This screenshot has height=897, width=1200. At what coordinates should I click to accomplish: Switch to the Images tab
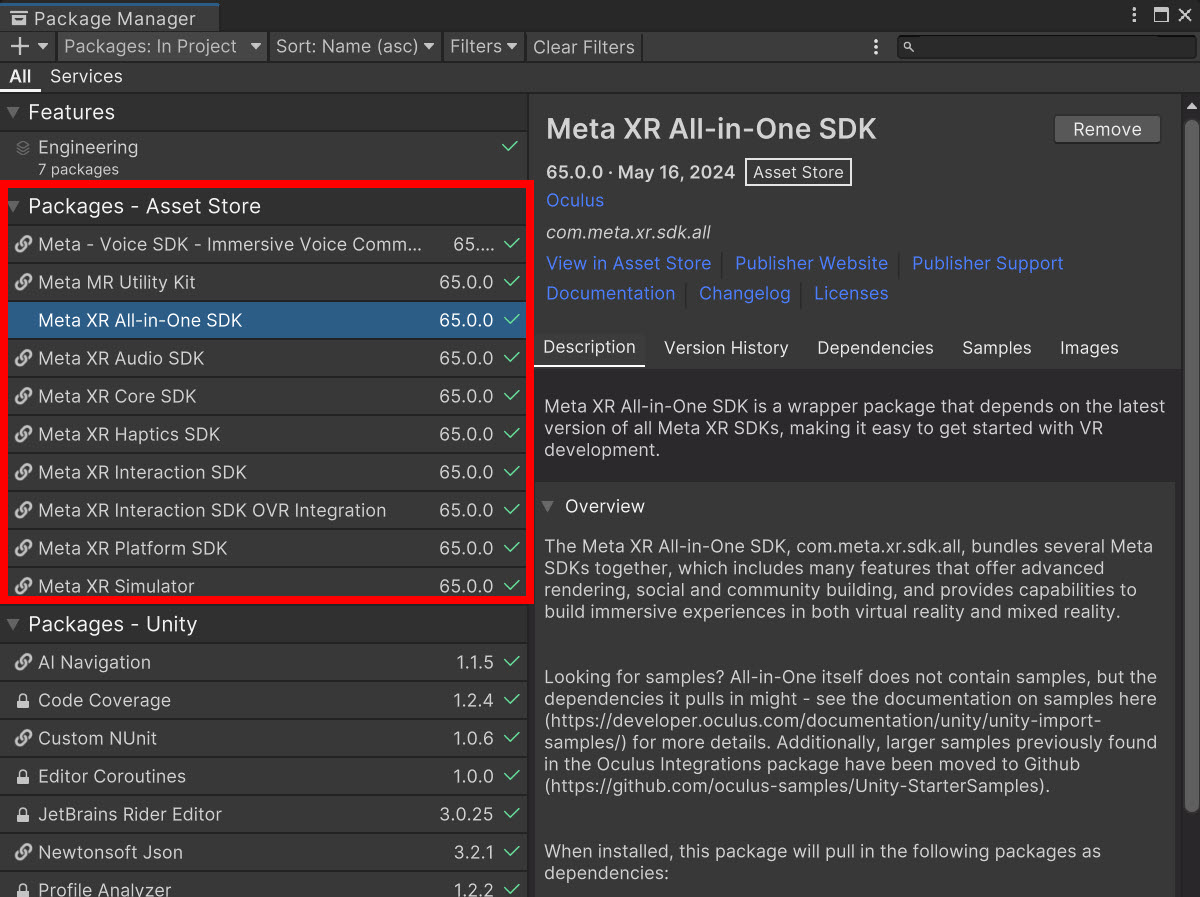[1089, 348]
